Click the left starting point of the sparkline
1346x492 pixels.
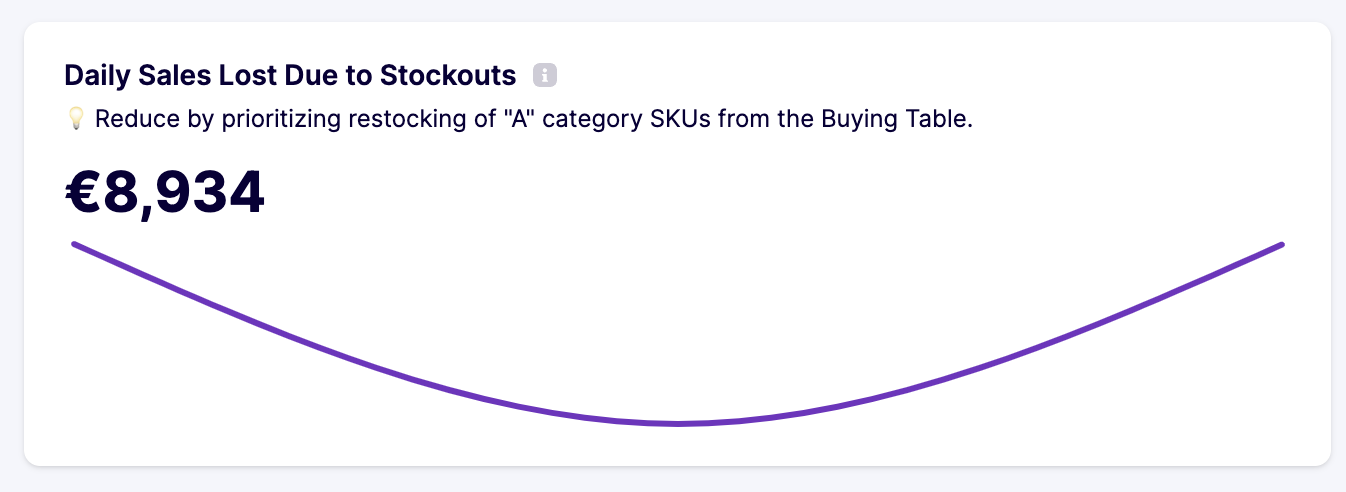click(75, 244)
